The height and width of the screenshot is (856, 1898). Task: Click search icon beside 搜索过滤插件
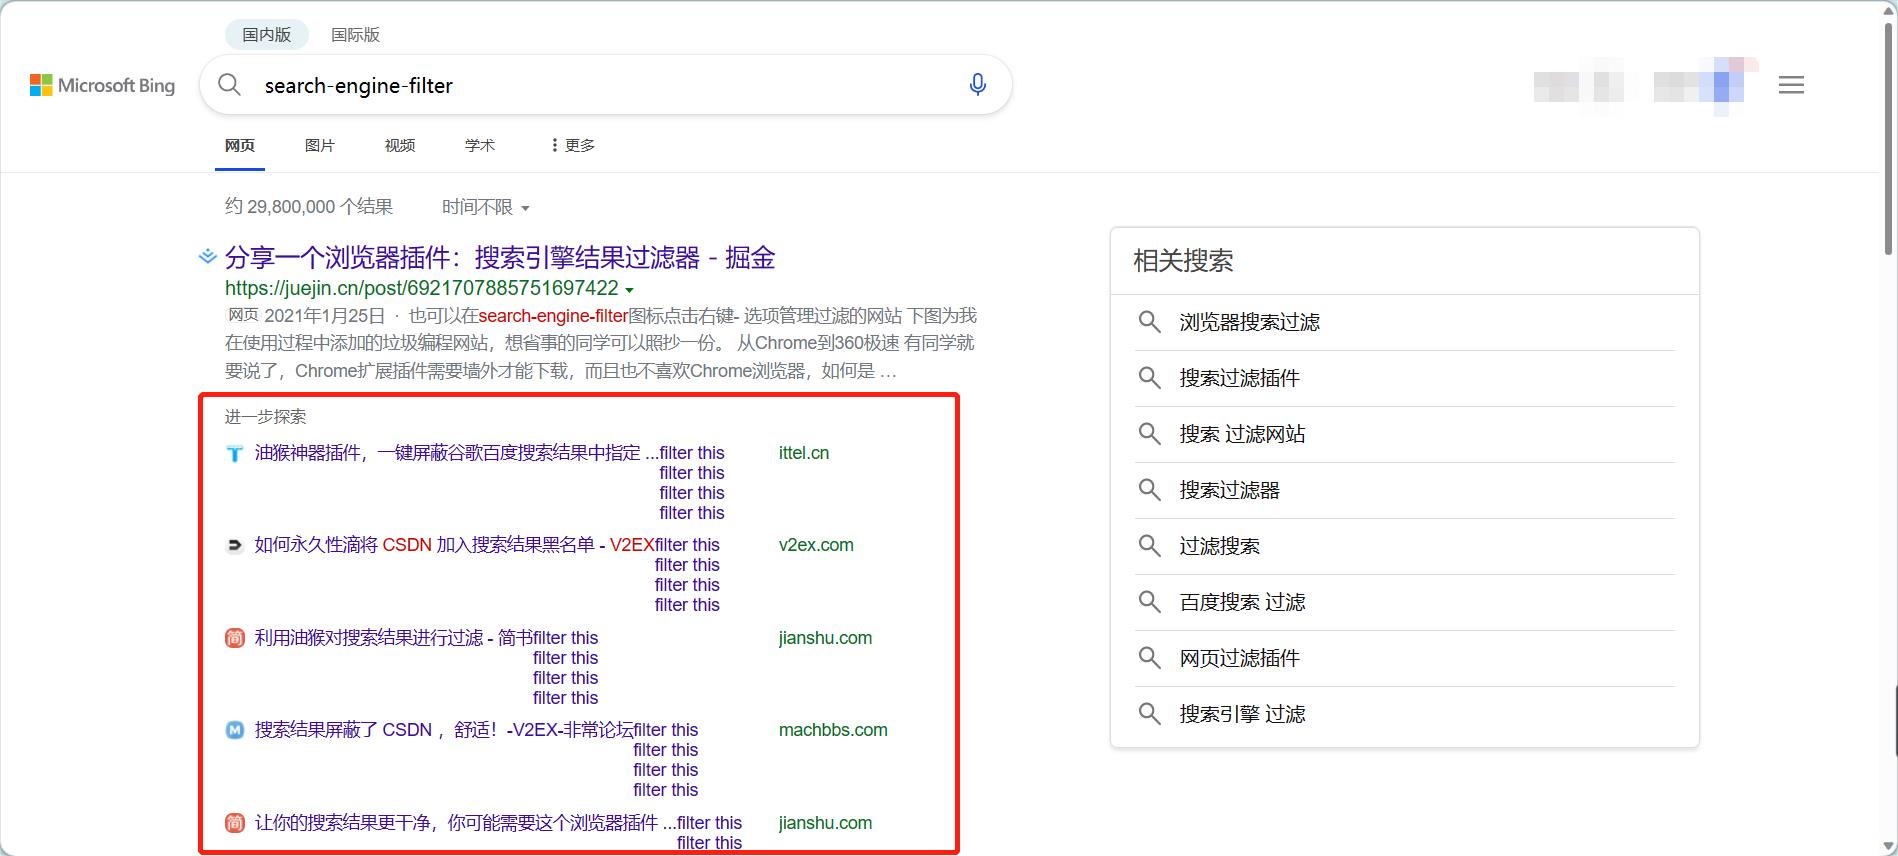pyautogui.click(x=1149, y=378)
